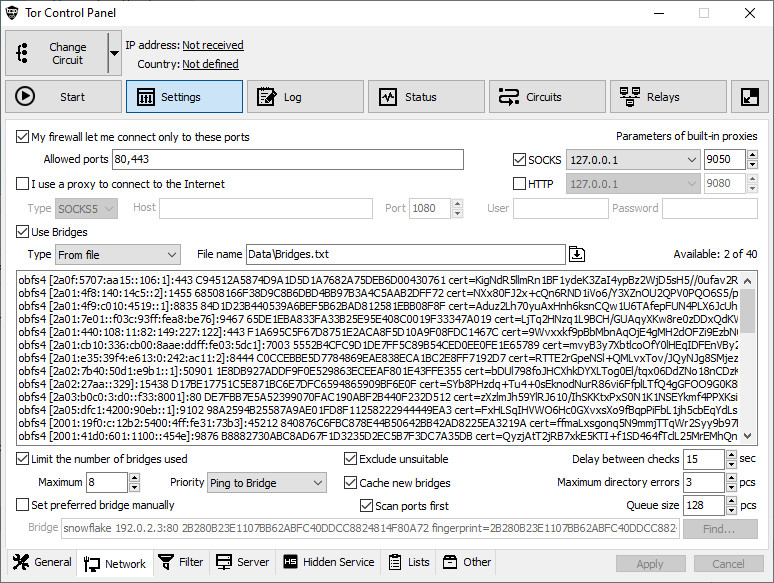Image resolution: width=774 pixels, height=583 pixels.
Task: Open the Log page icon
Action: 267,97
